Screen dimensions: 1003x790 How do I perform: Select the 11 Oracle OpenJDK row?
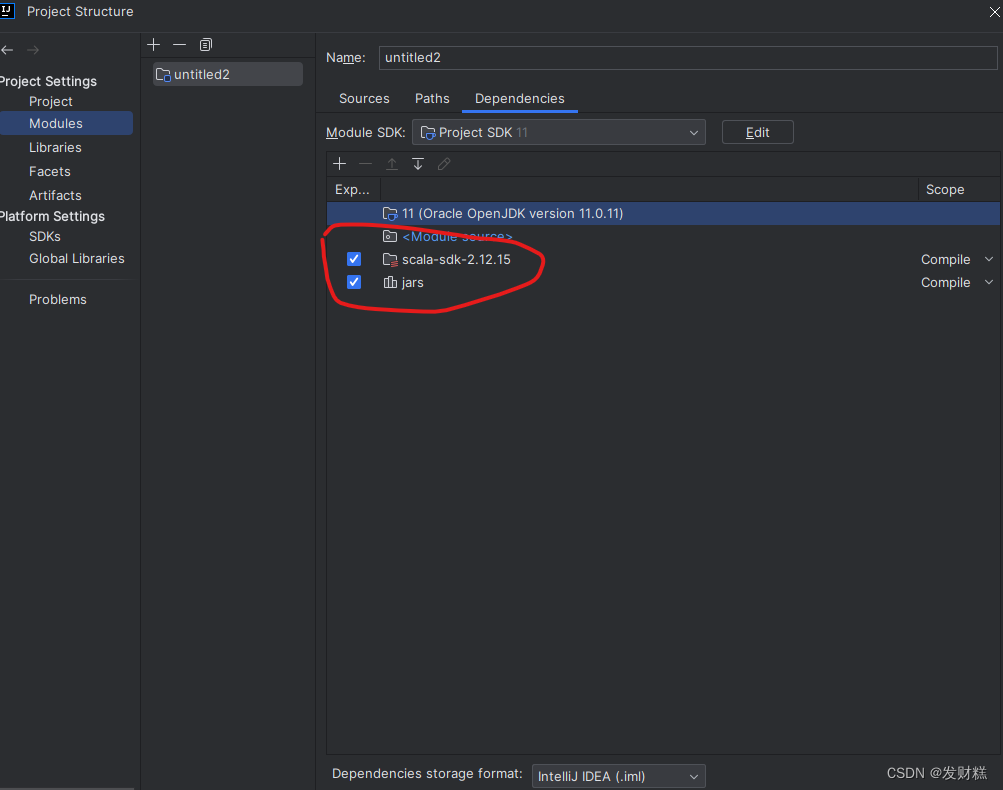(663, 214)
